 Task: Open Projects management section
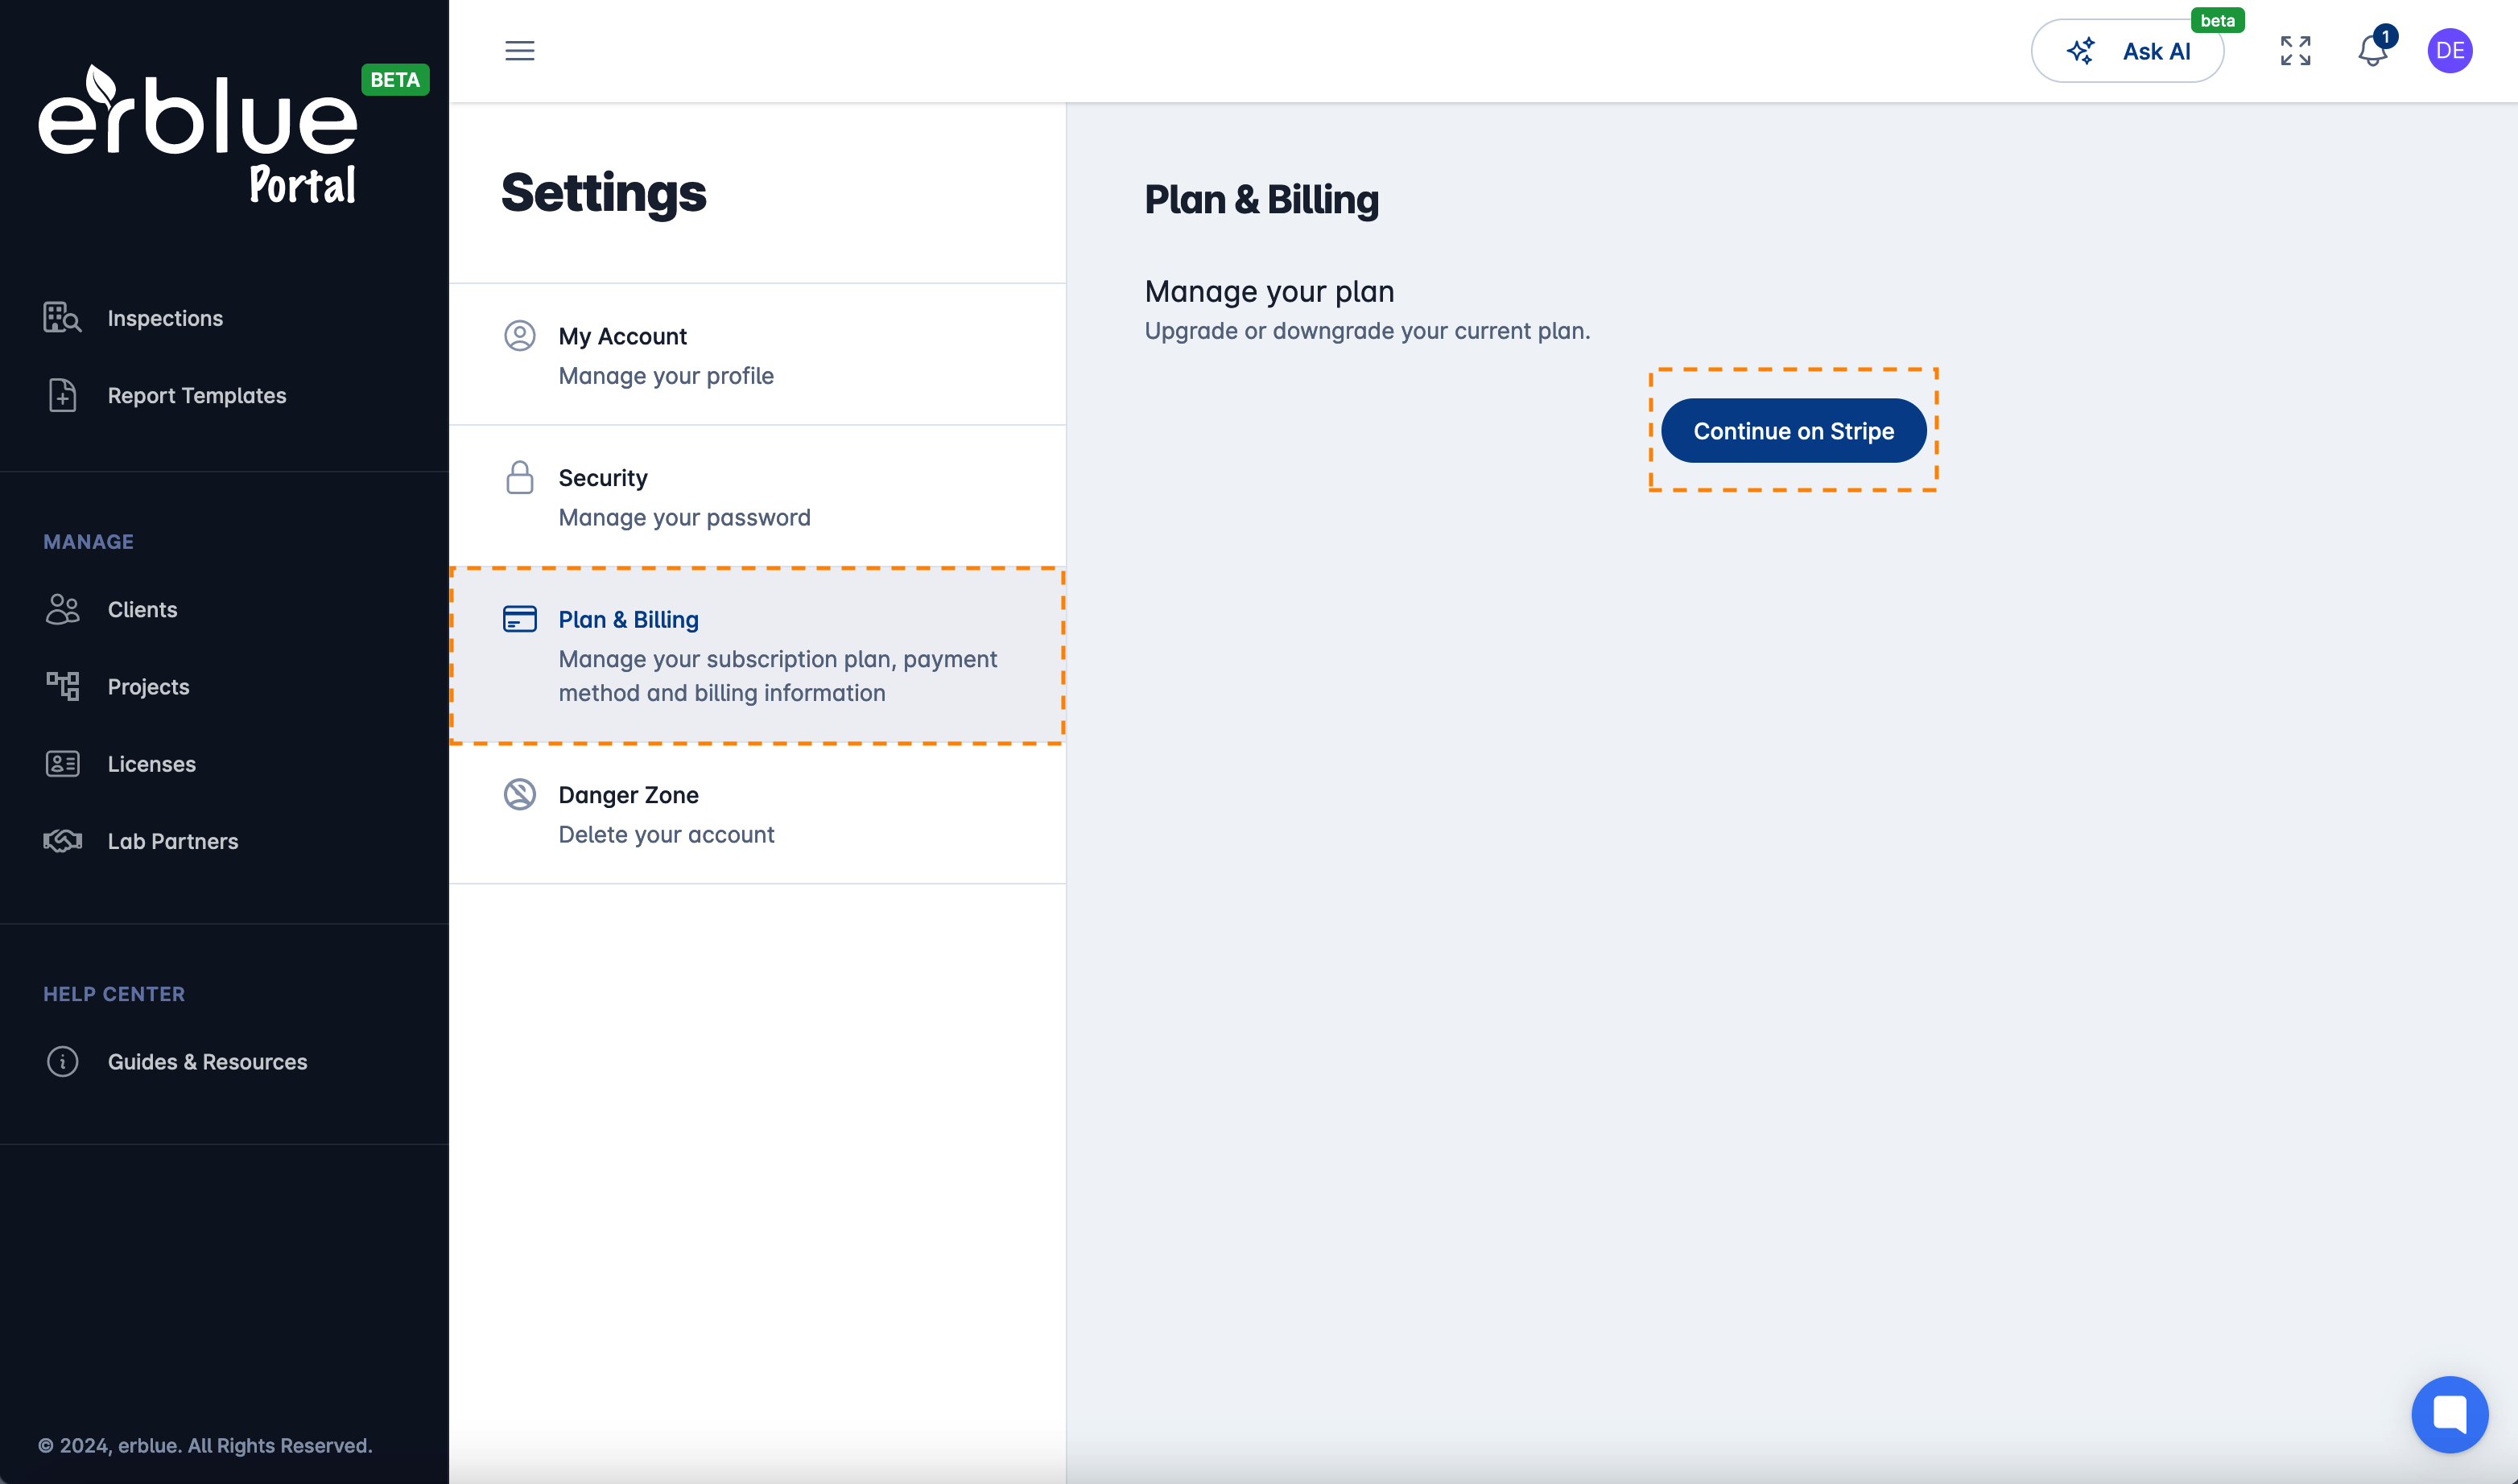[148, 686]
